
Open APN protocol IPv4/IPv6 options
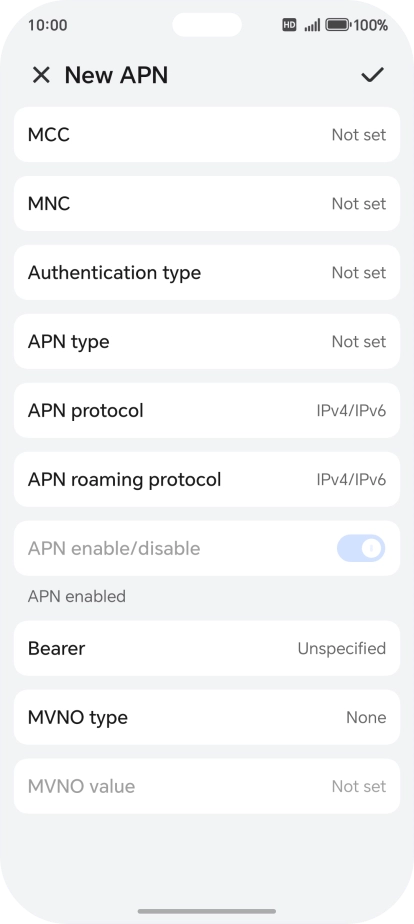pyautogui.click(x=207, y=410)
